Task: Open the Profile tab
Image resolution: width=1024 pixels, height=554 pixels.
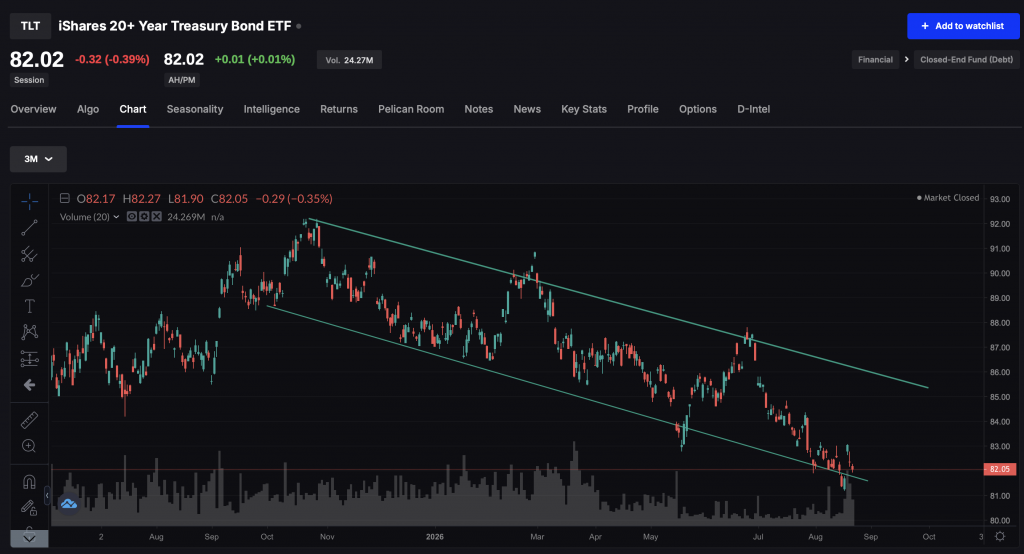Action: pyautogui.click(x=643, y=109)
